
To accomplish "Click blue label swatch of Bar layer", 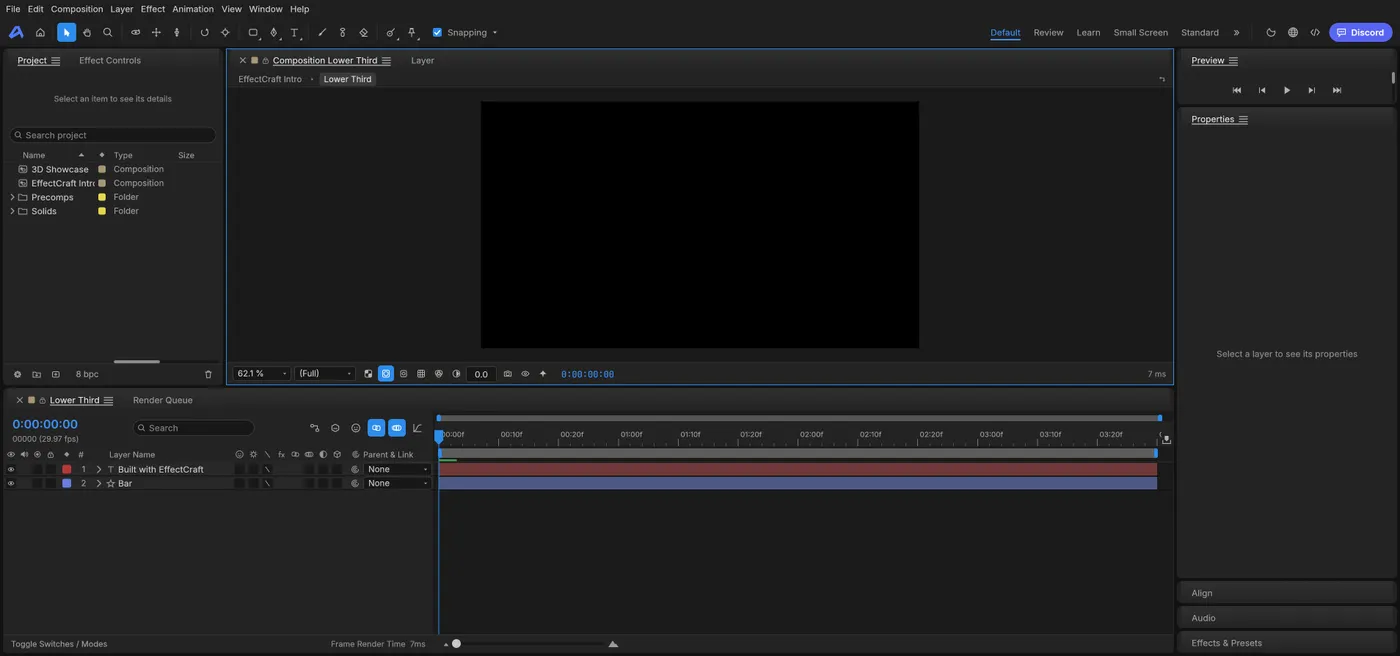I will click(x=67, y=483).
